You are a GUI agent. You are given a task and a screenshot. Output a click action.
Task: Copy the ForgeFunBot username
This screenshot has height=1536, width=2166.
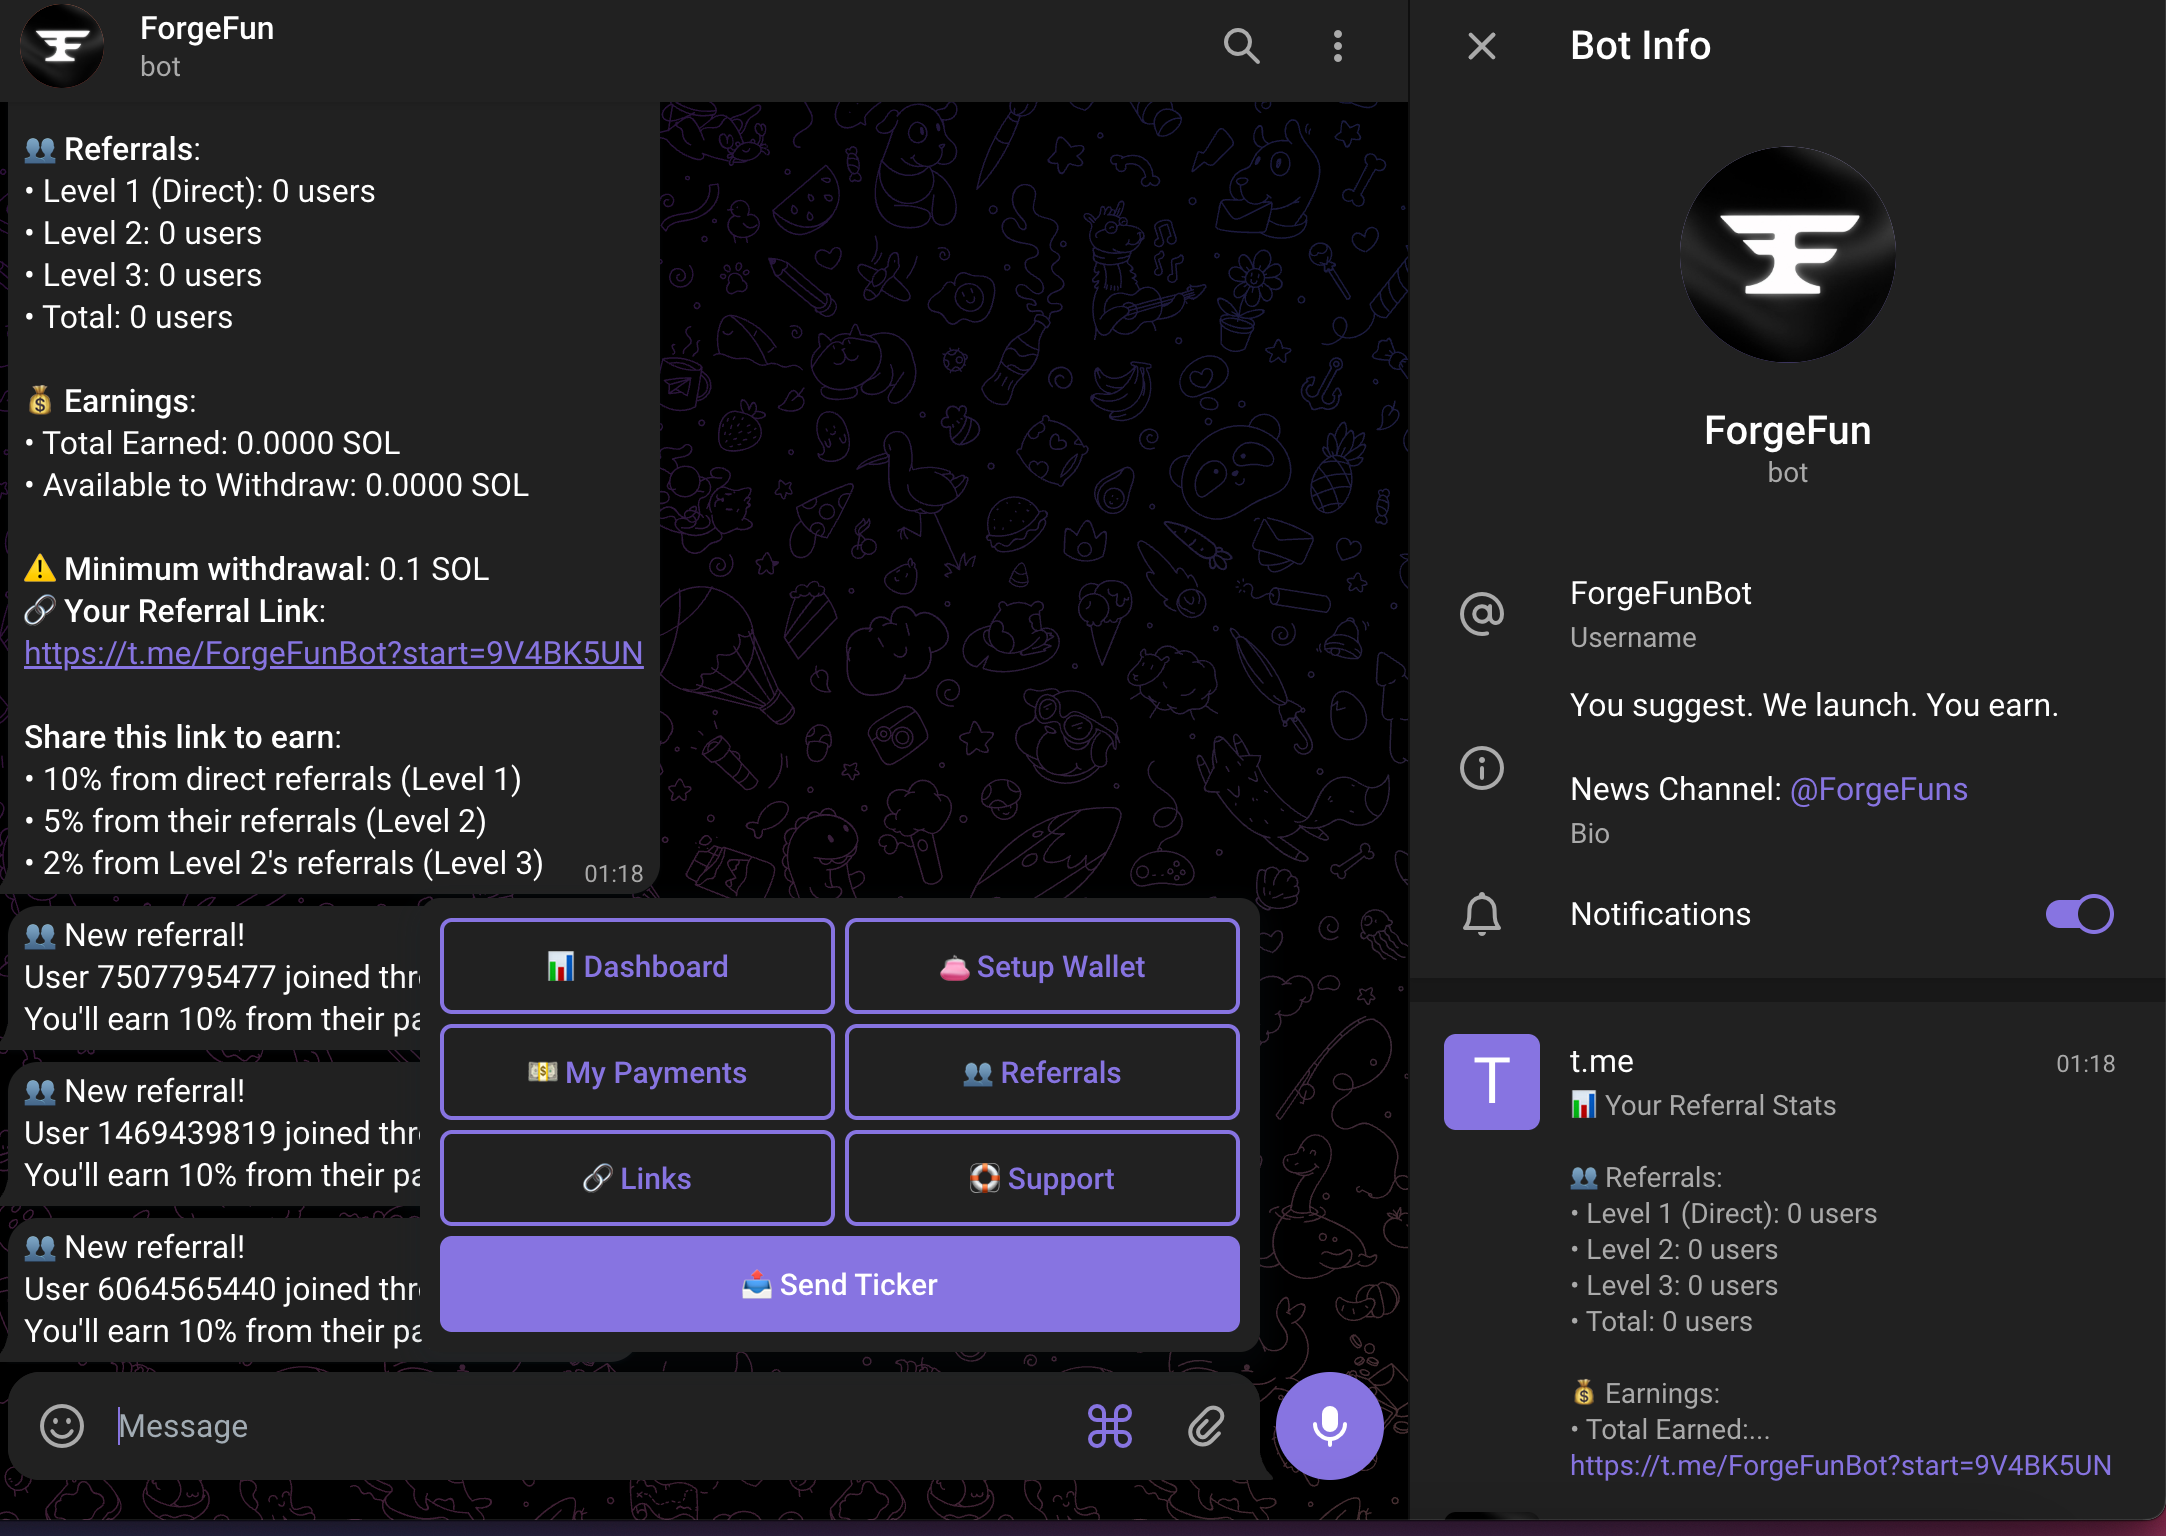pyautogui.click(x=1660, y=593)
